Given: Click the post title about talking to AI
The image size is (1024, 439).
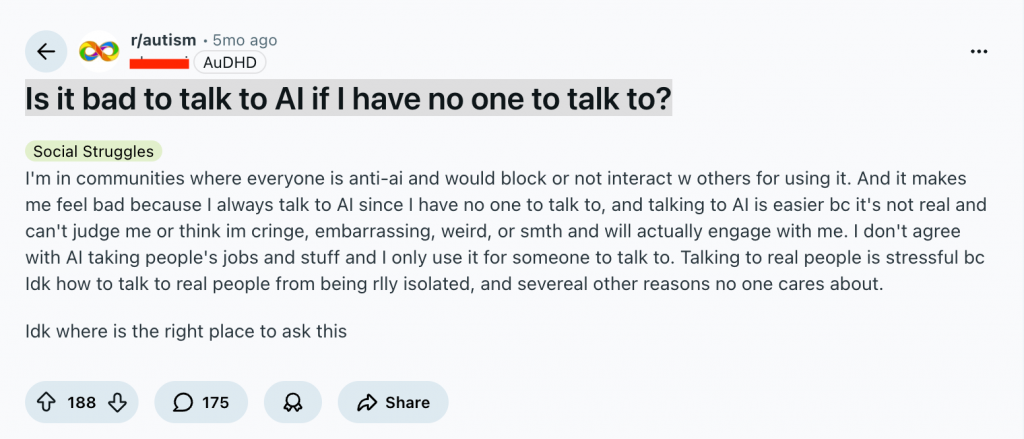Looking at the screenshot, I should [347, 98].
